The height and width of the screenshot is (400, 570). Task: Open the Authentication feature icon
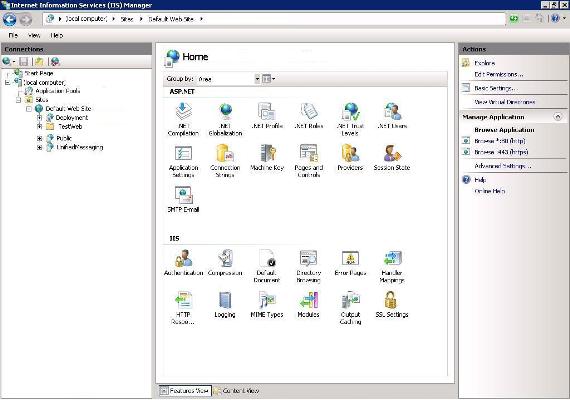pos(183,263)
